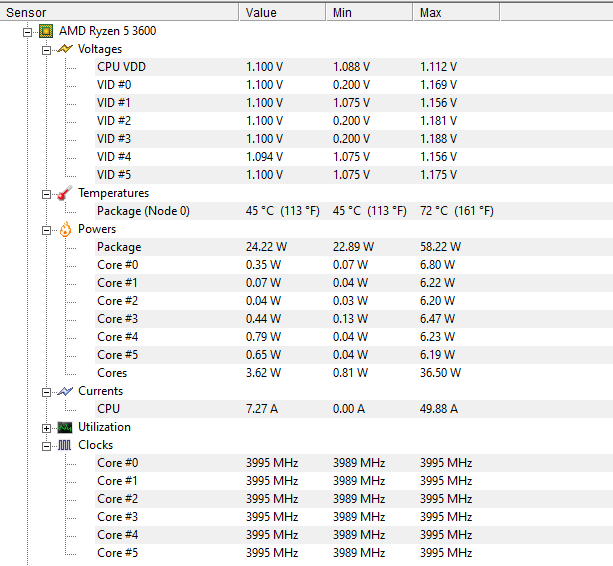Click the 0.13 W min of Core #3

350,319
